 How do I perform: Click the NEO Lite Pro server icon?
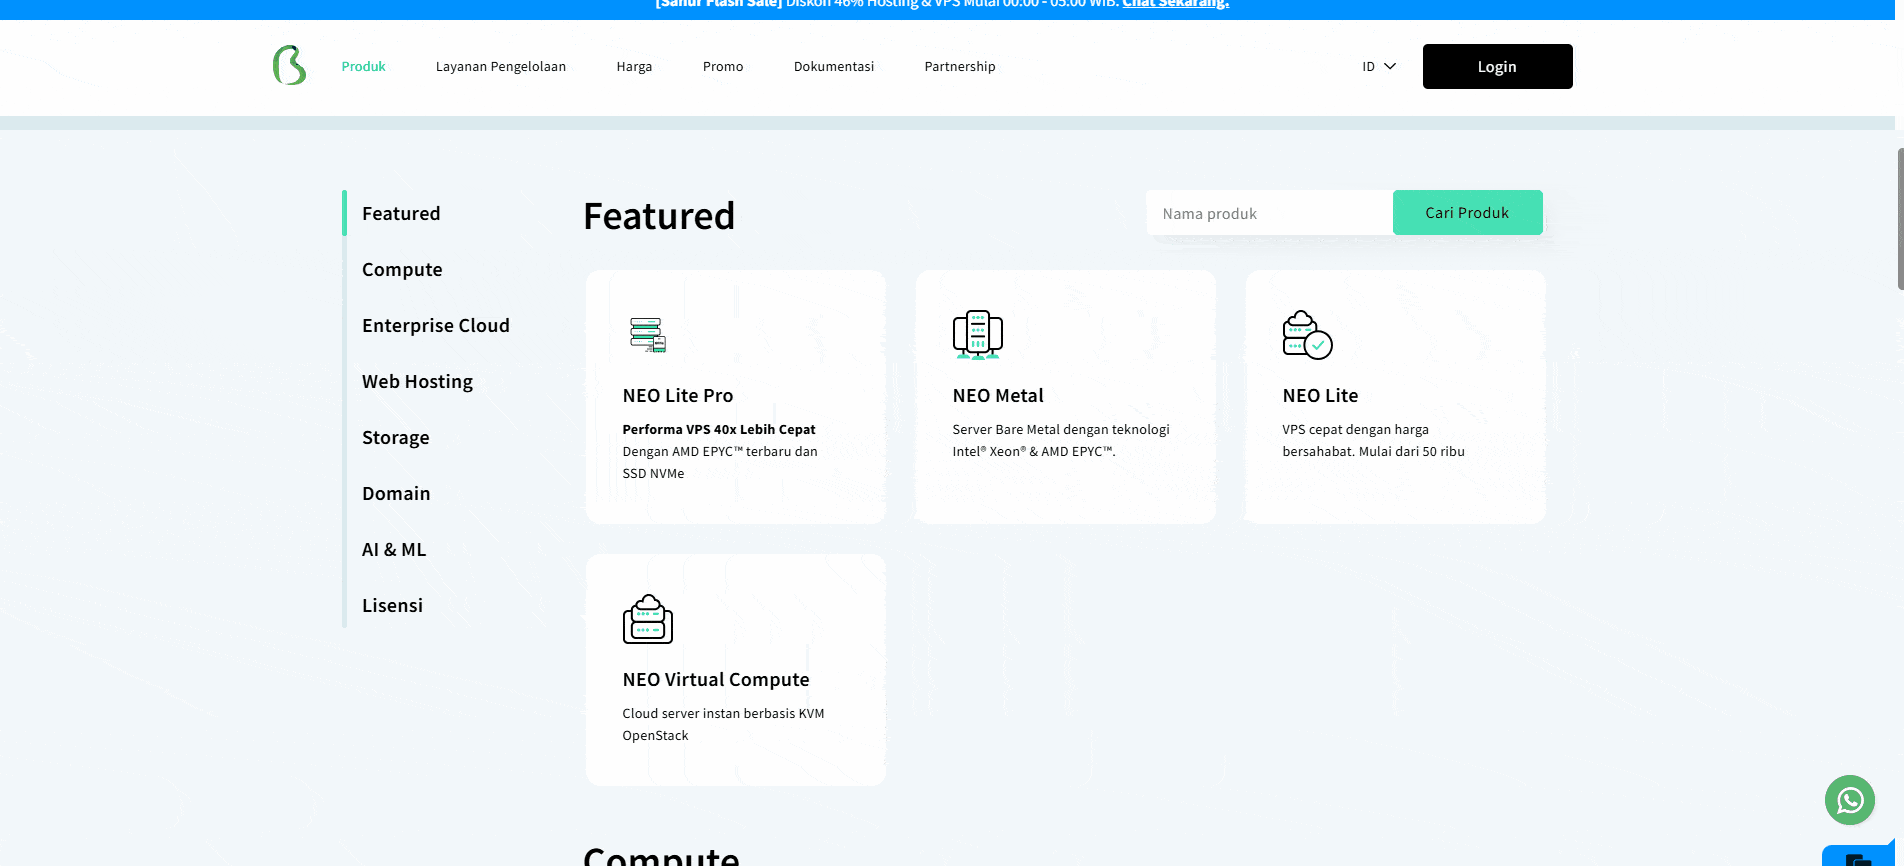tap(648, 335)
